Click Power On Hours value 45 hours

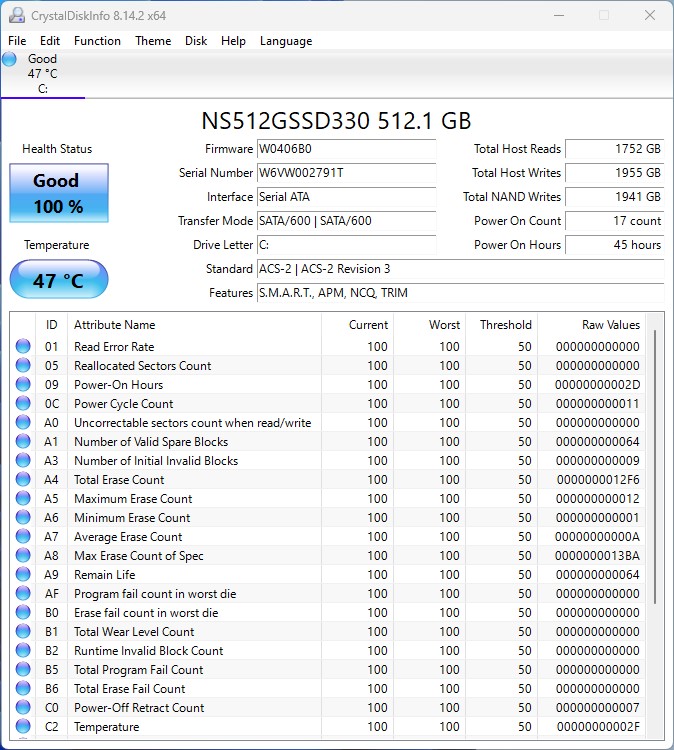pos(615,244)
